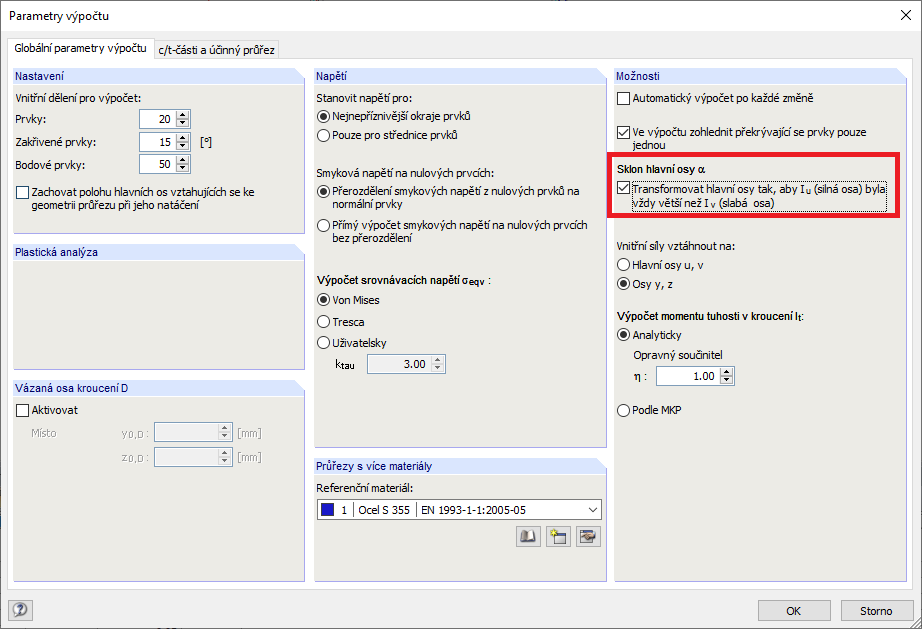Click the η value input field
922x629 pixels.
point(689,376)
